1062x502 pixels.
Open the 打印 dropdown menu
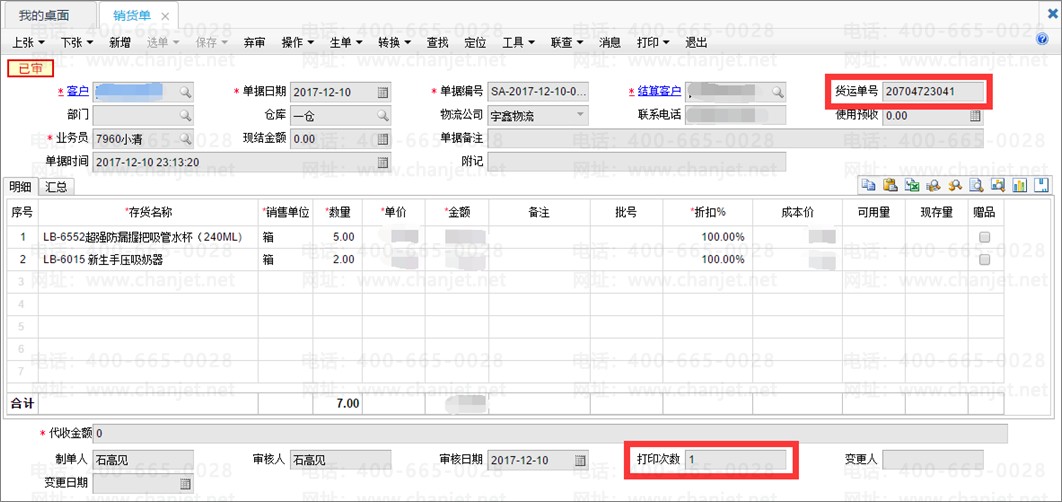coord(654,42)
